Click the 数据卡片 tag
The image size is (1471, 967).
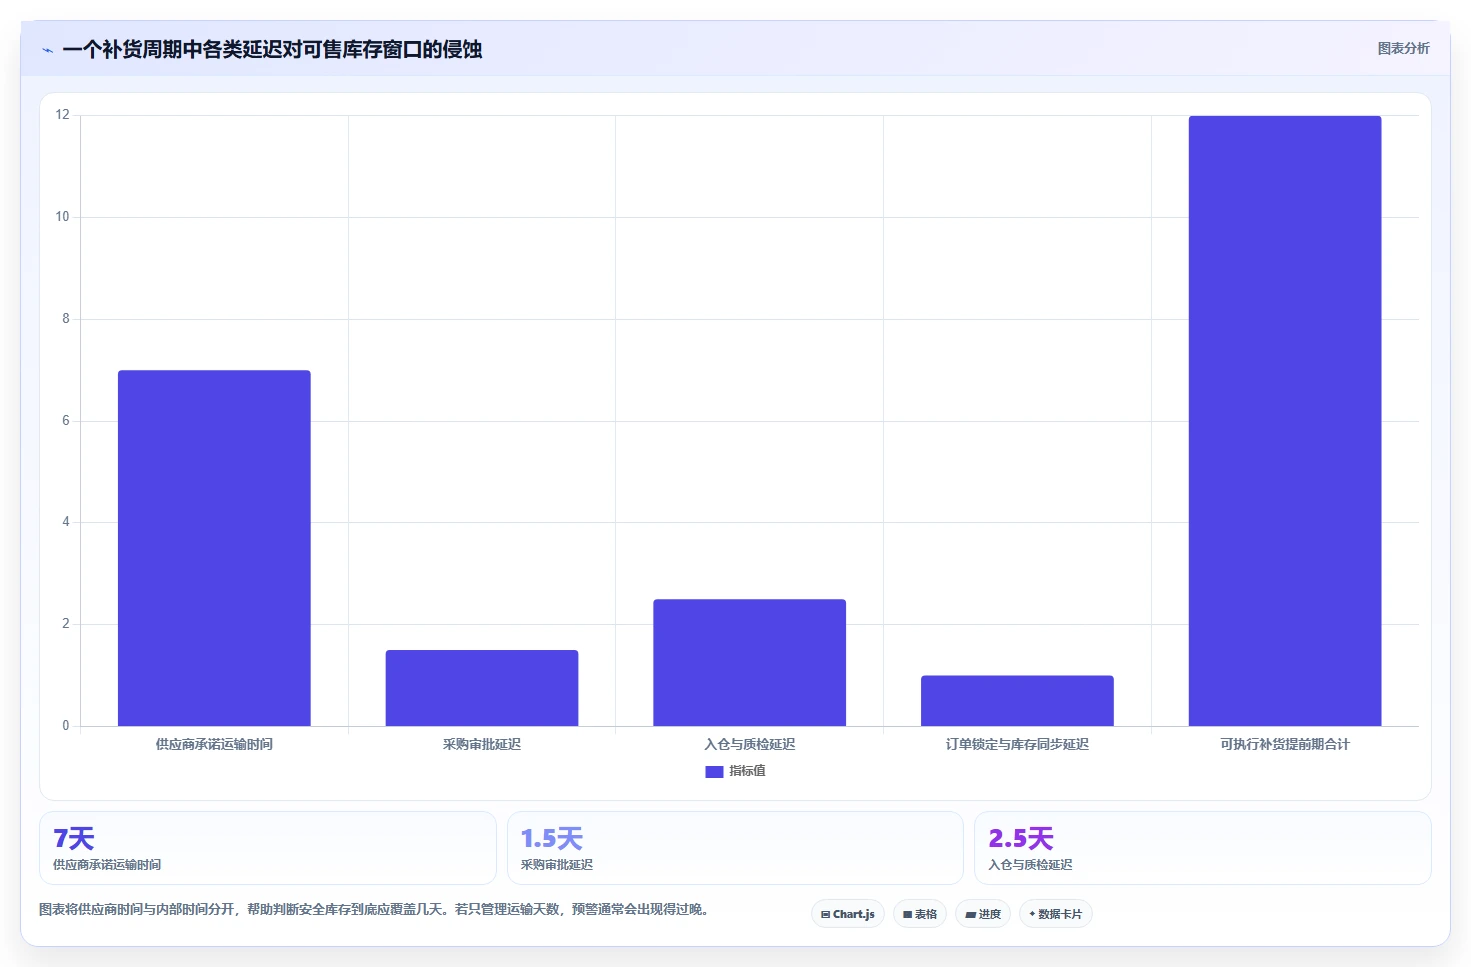(1056, 914)
